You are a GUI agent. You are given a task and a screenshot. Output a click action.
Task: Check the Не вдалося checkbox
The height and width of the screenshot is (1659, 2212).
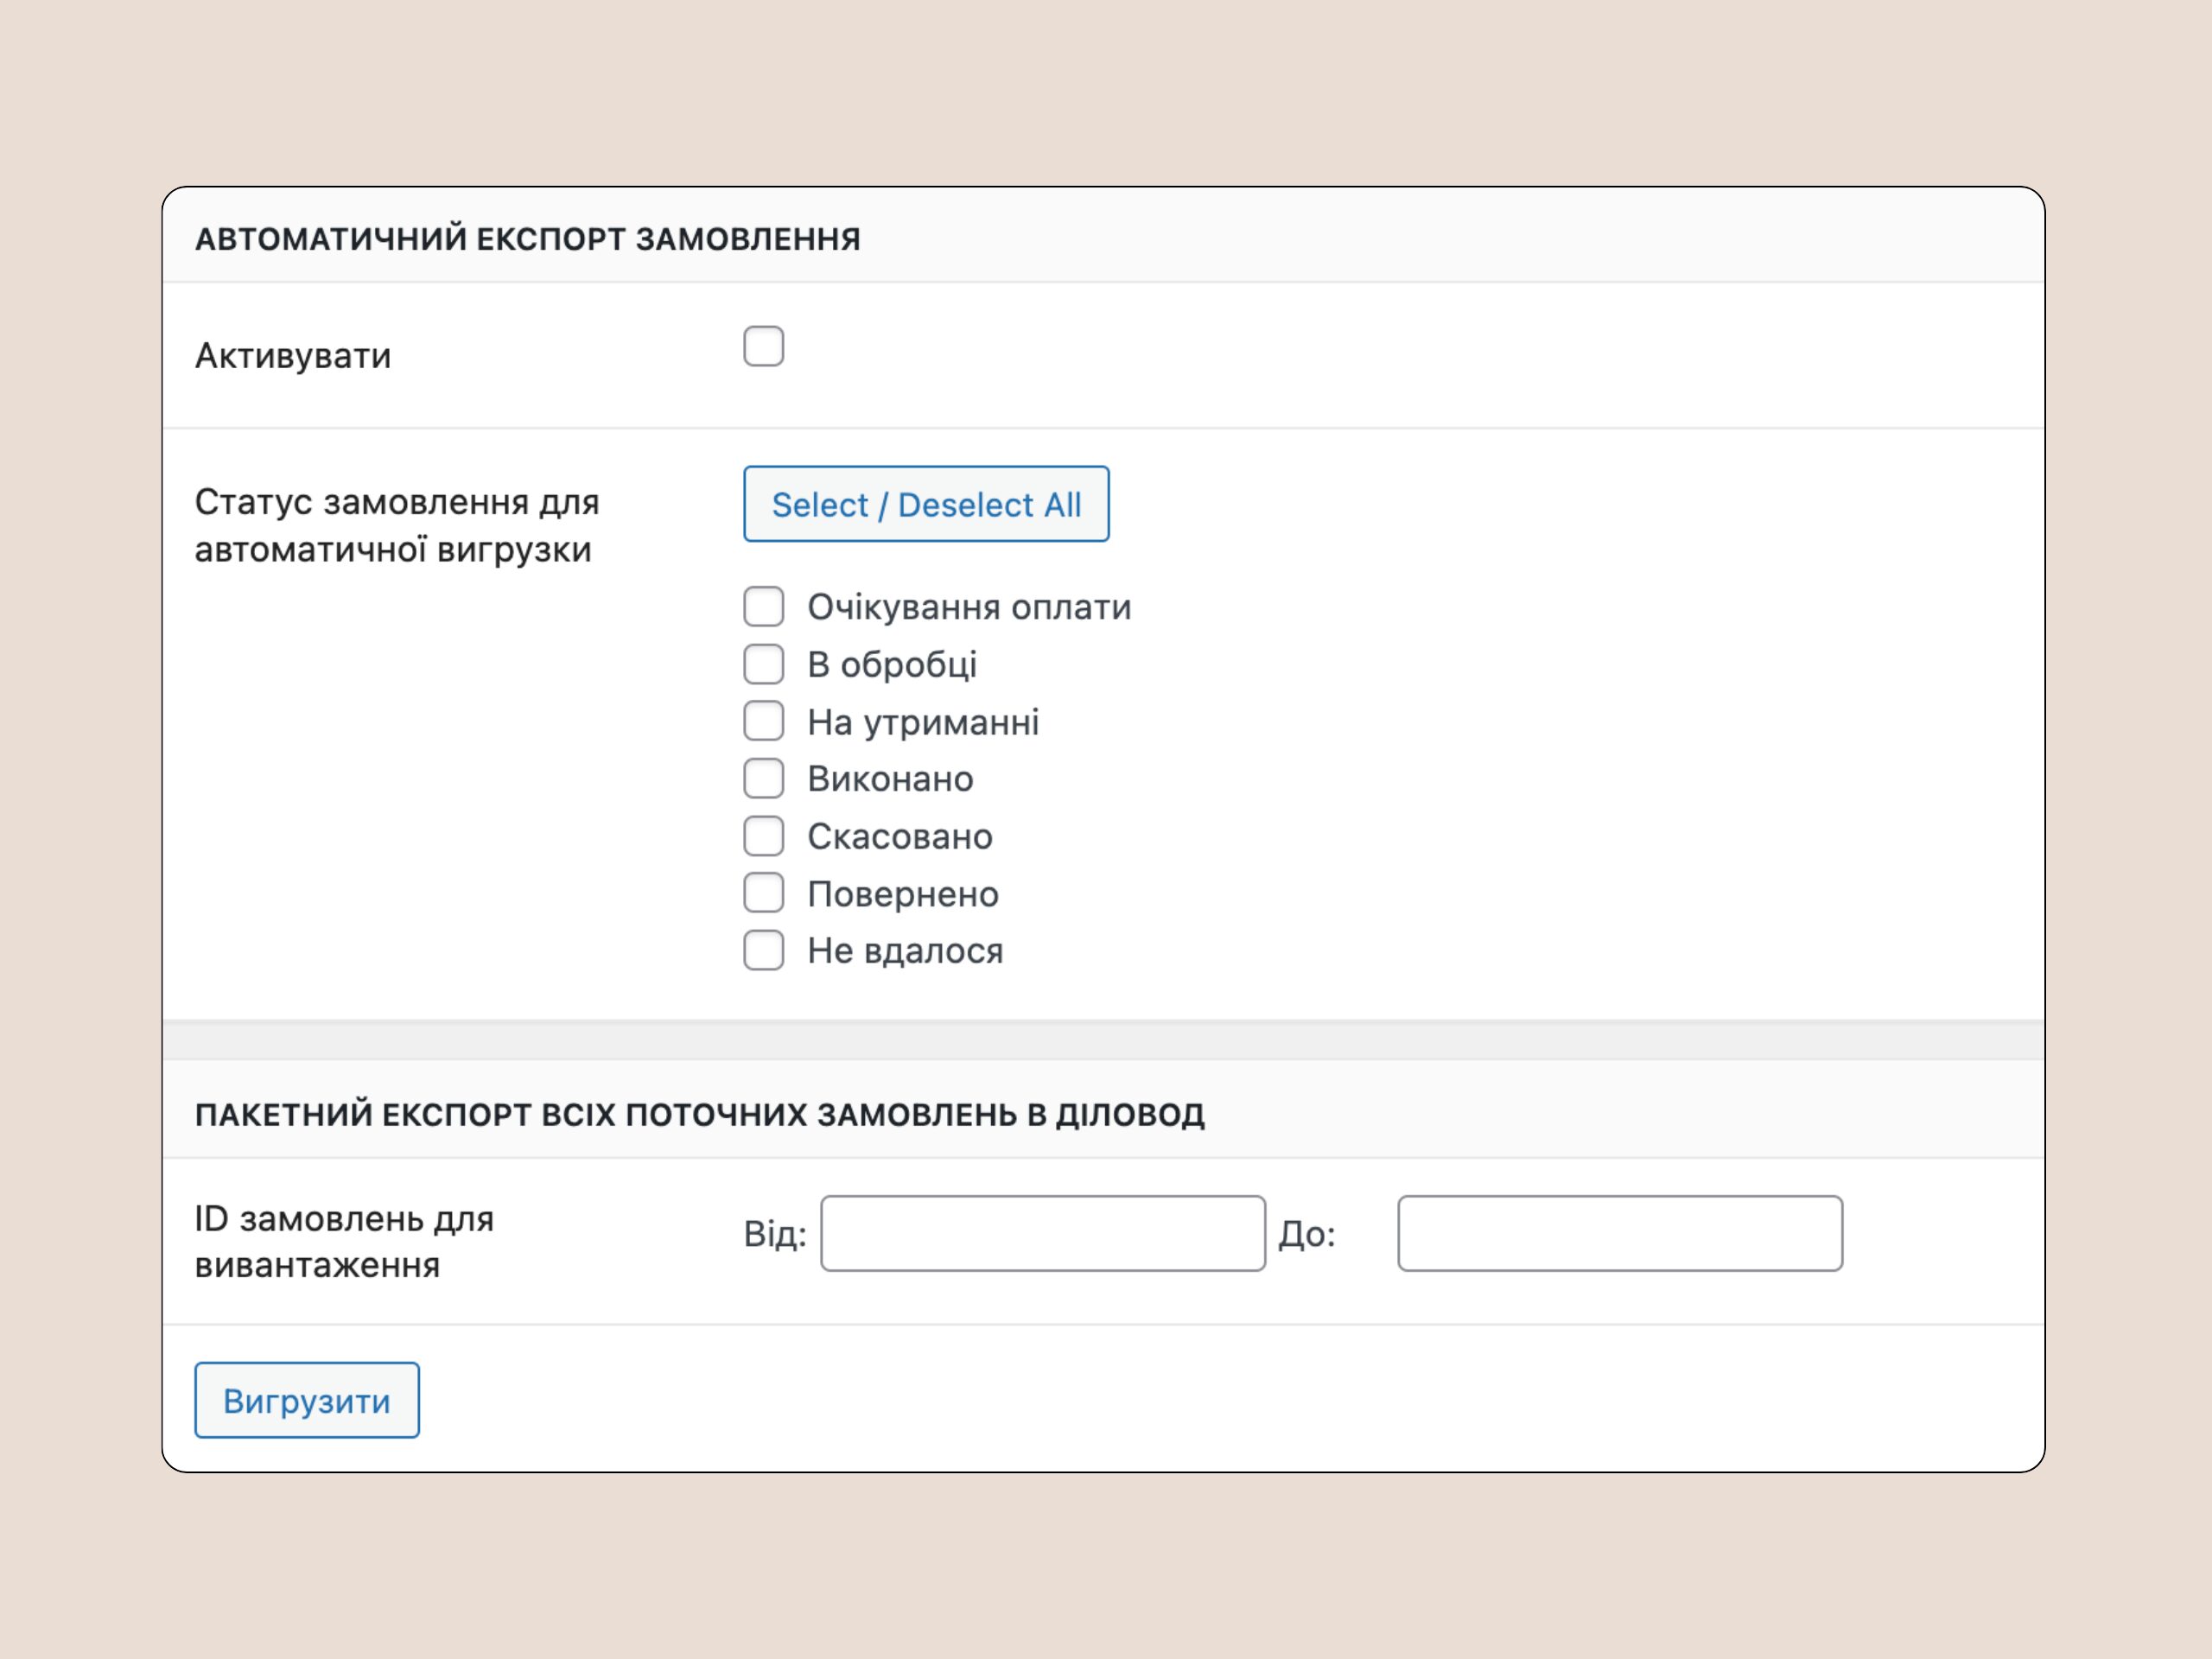pyautogui.click(x=763, y=950)
